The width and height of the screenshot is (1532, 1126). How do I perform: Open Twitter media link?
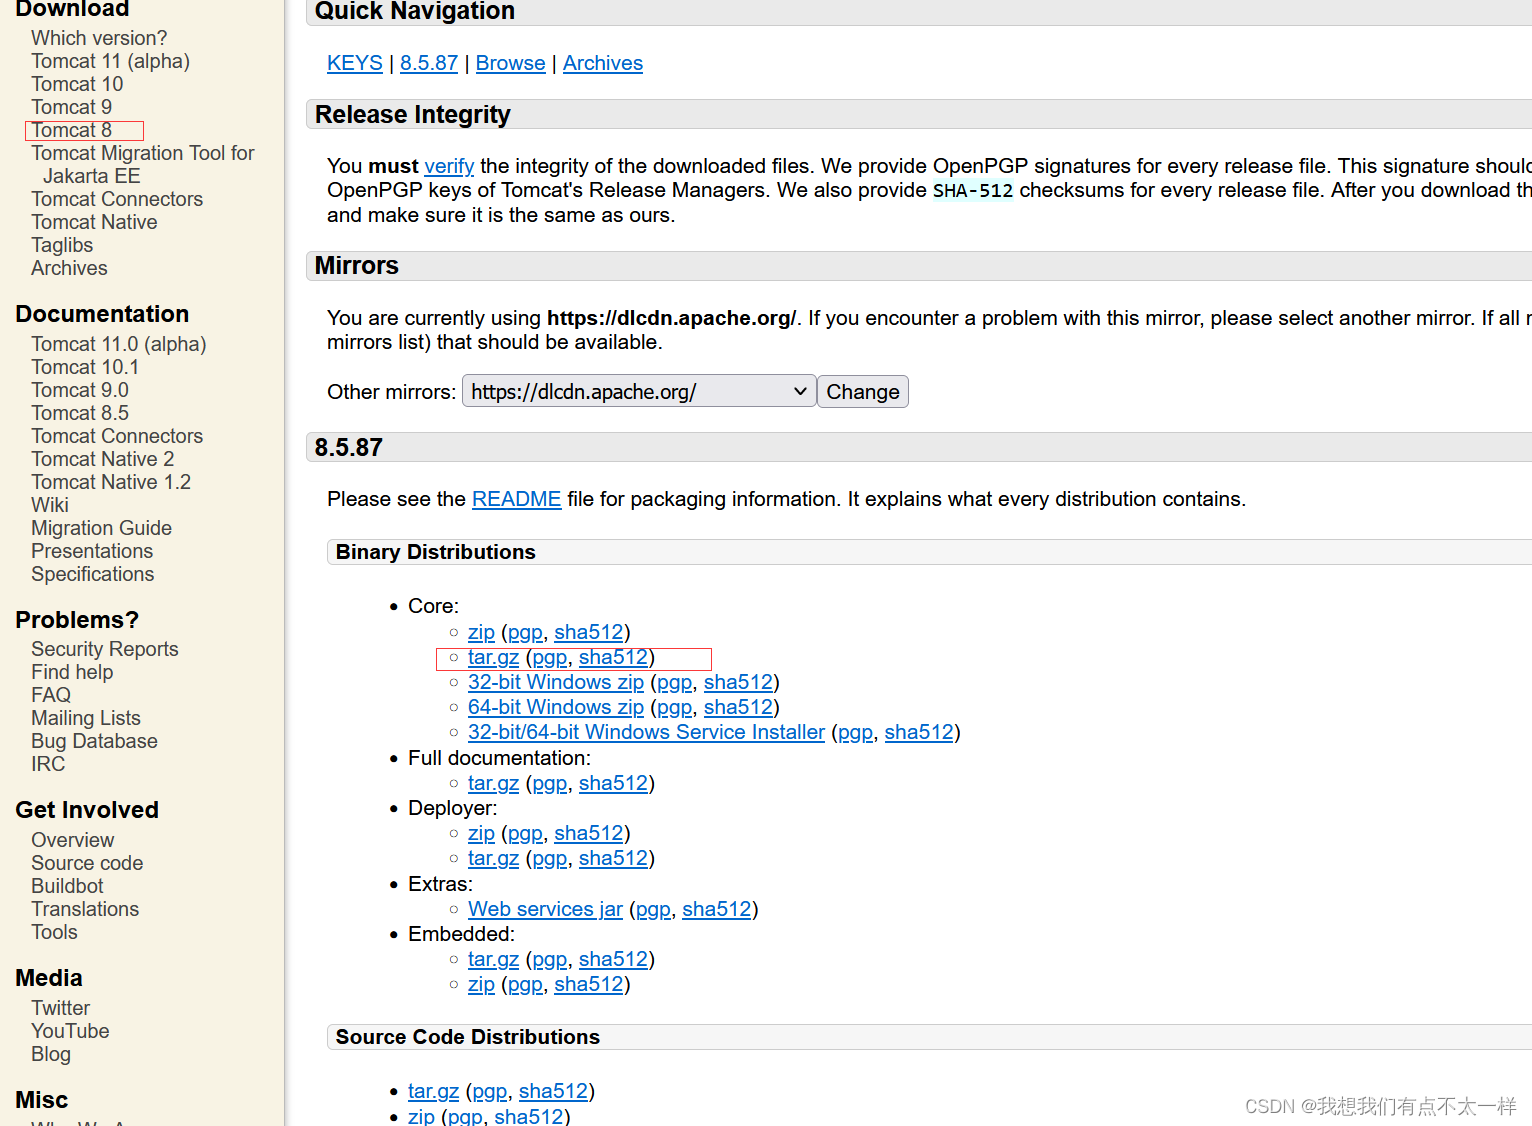point(60,1008)
